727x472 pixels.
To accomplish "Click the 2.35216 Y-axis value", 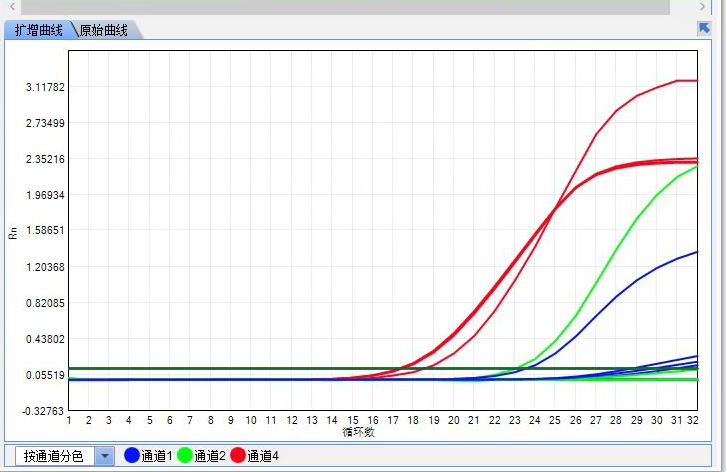I will 45,159.
